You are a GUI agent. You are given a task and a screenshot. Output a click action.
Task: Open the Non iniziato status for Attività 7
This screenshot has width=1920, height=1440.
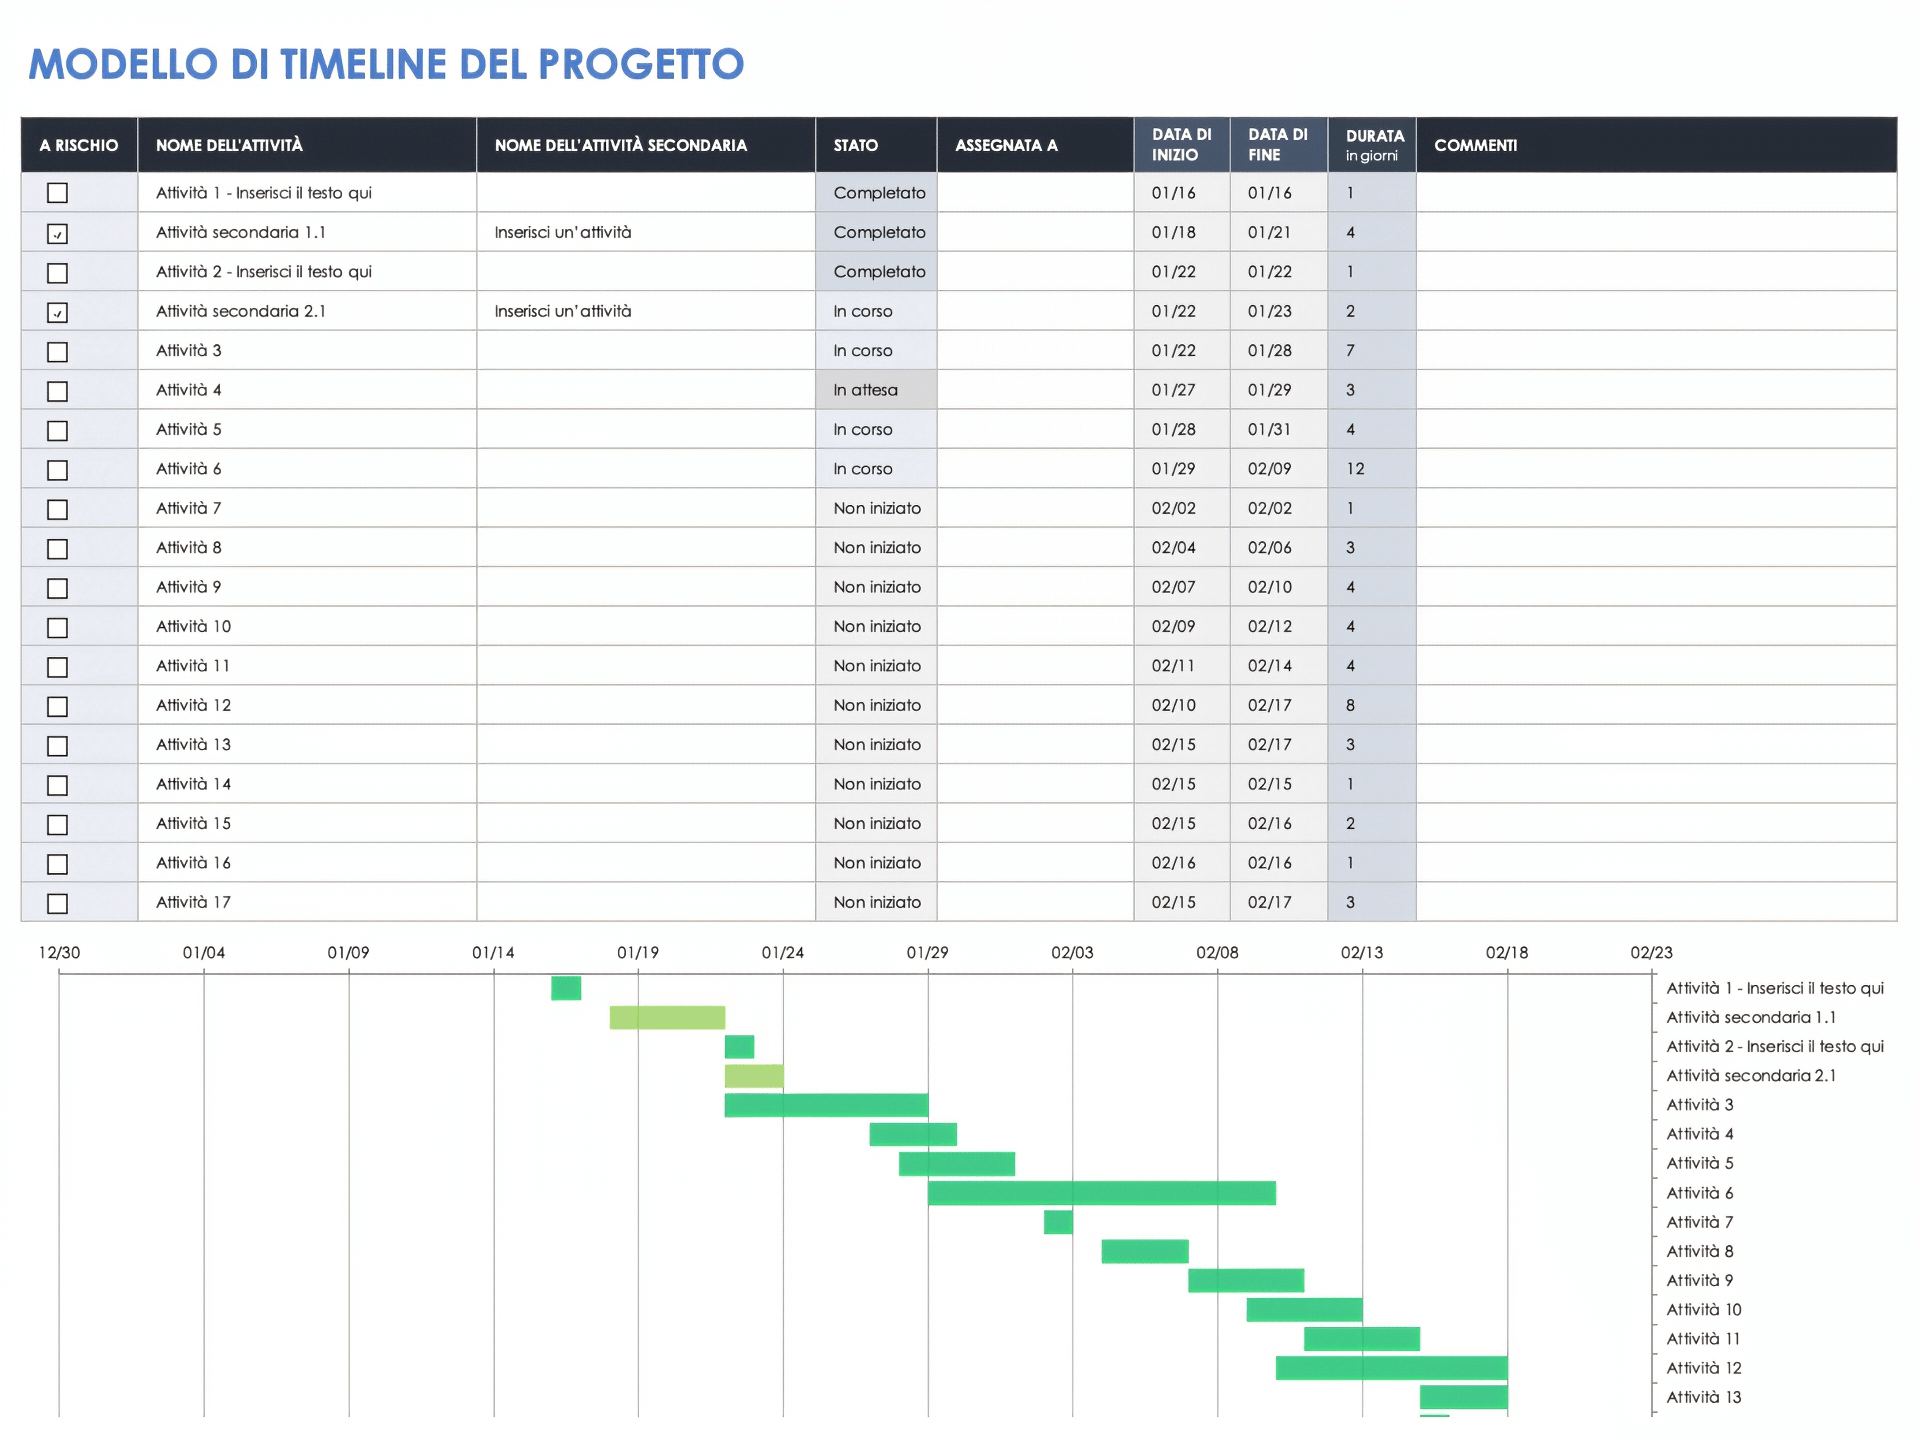(876, 508)
